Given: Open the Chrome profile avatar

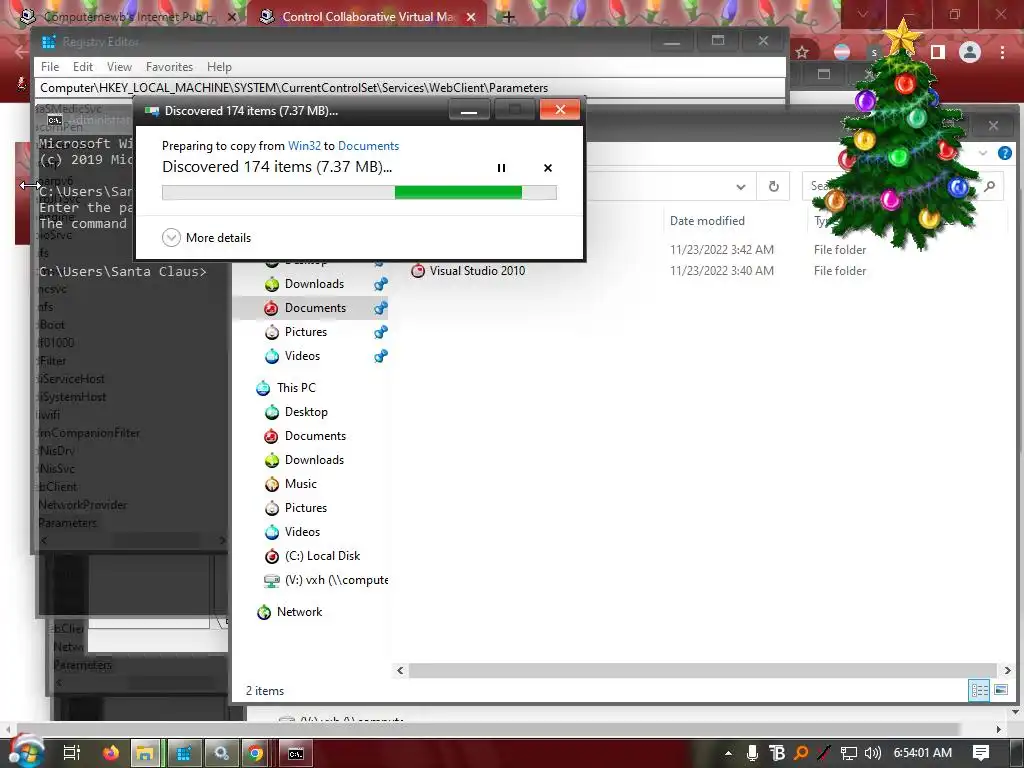Looking at the screenshot, I should (x=970, y=52).
